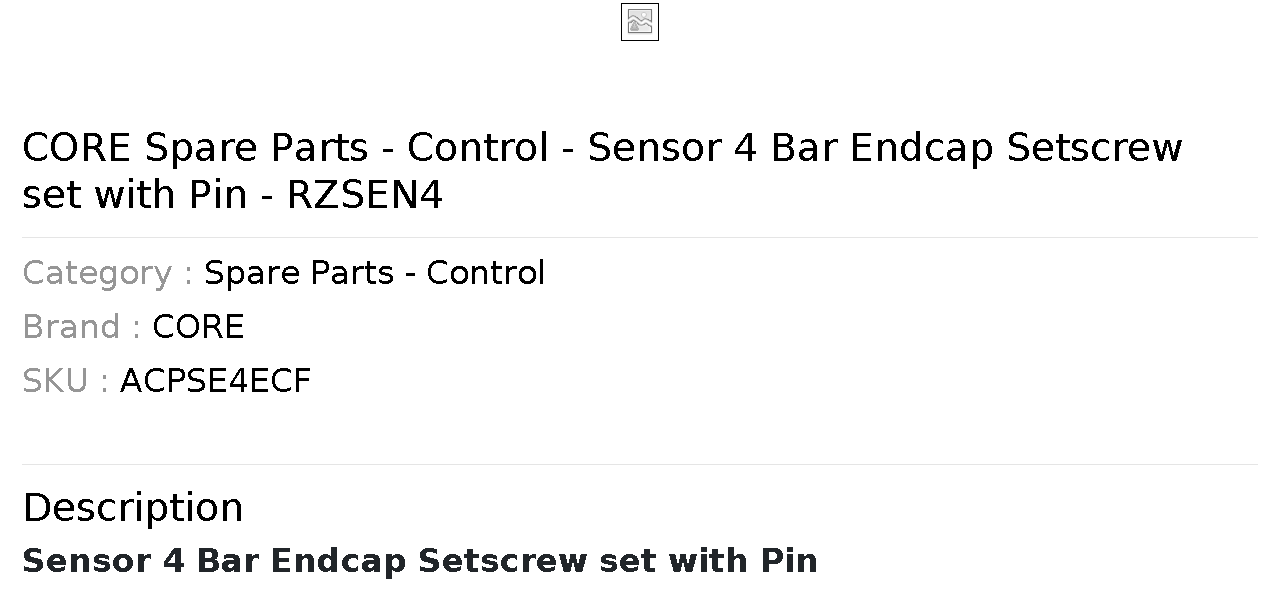
Task: Click the divider line above Description heading
Action: 640,464
